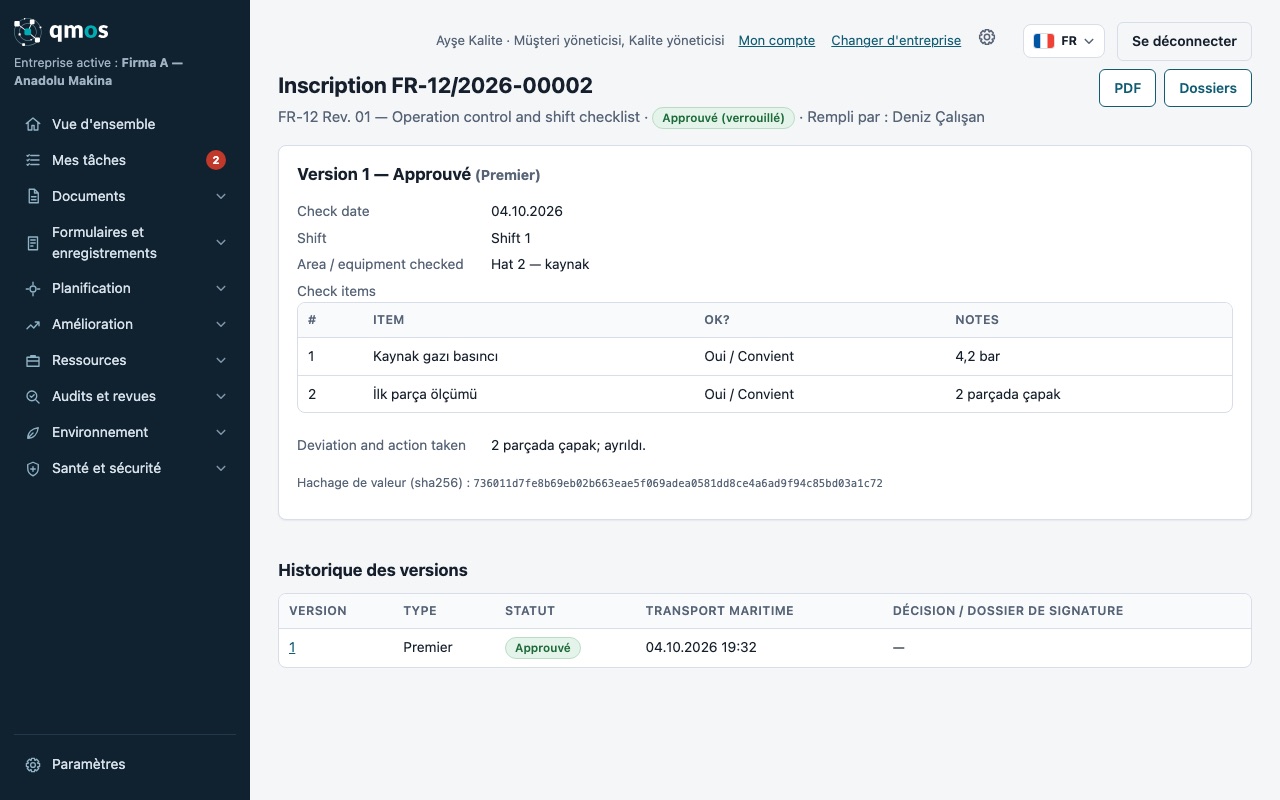Open the Mon compte link
The height and width of the screenshot is (800, 1280).
point(777,41)
